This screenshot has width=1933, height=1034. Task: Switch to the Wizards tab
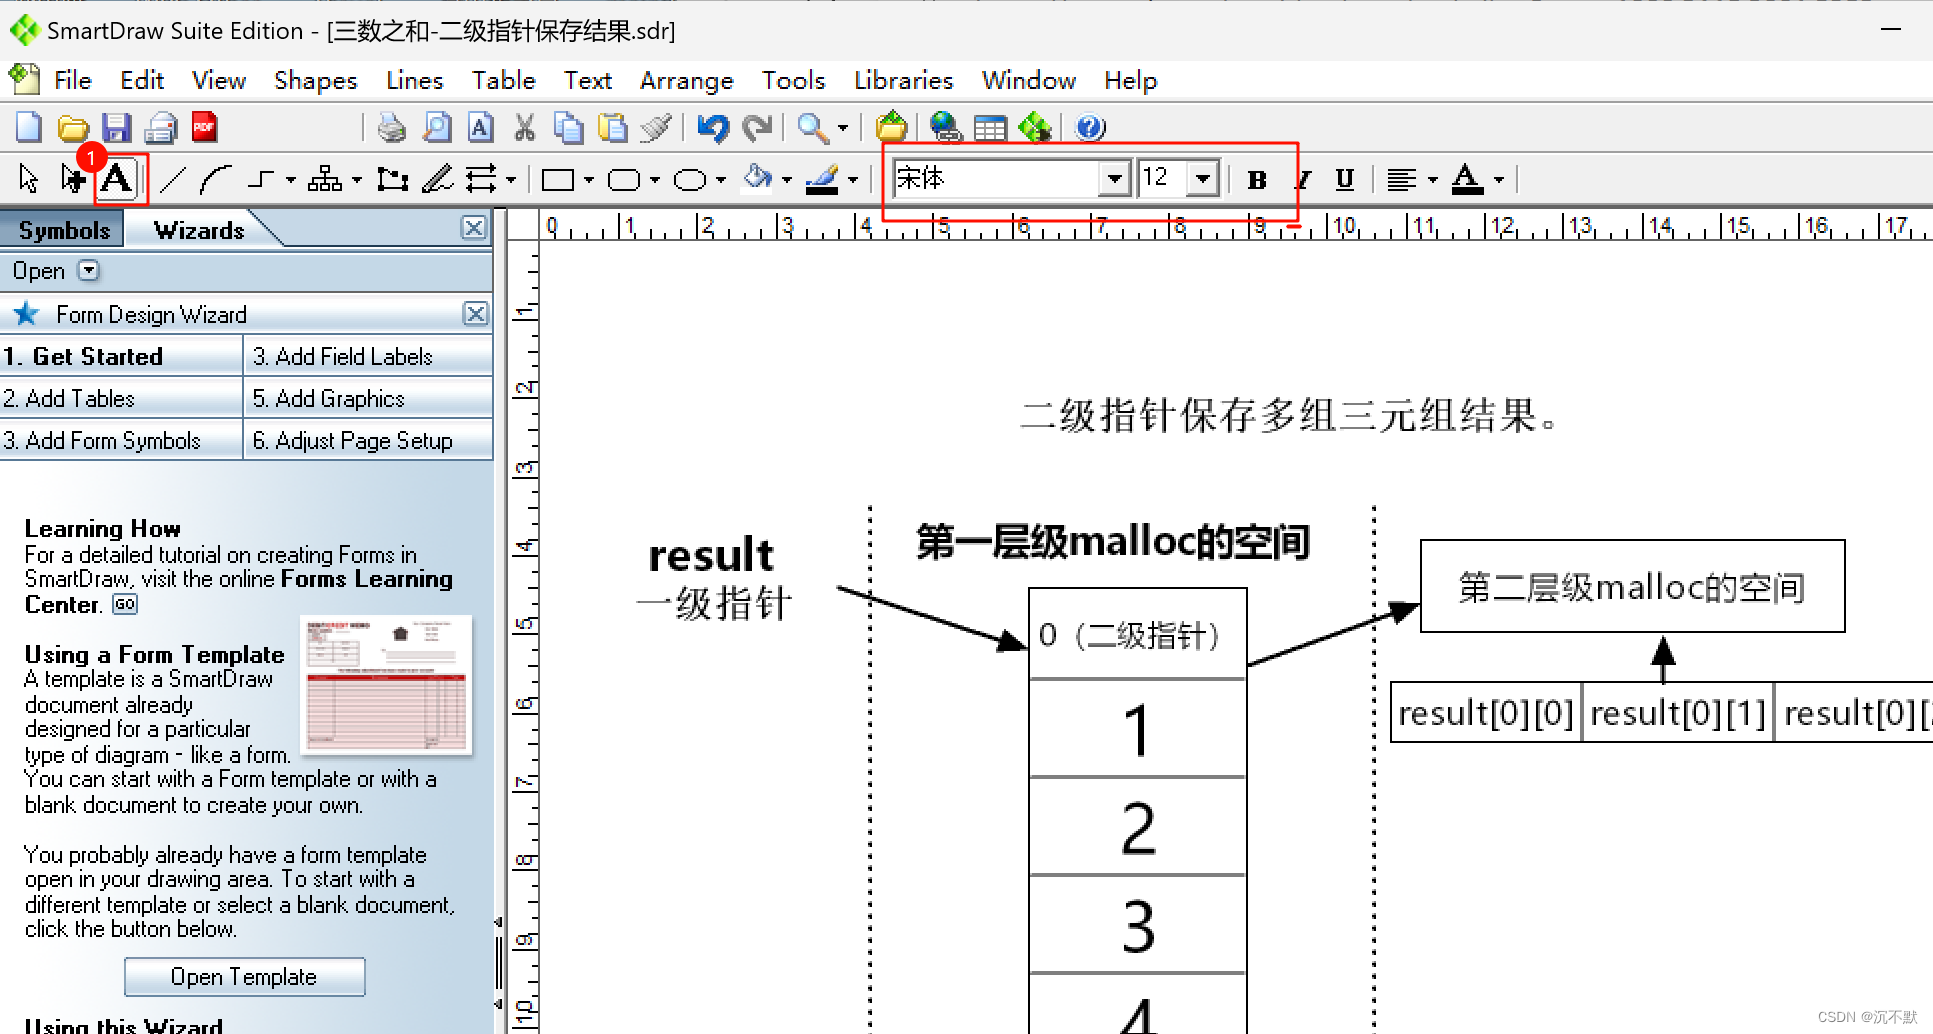click(x=199, y=230)
